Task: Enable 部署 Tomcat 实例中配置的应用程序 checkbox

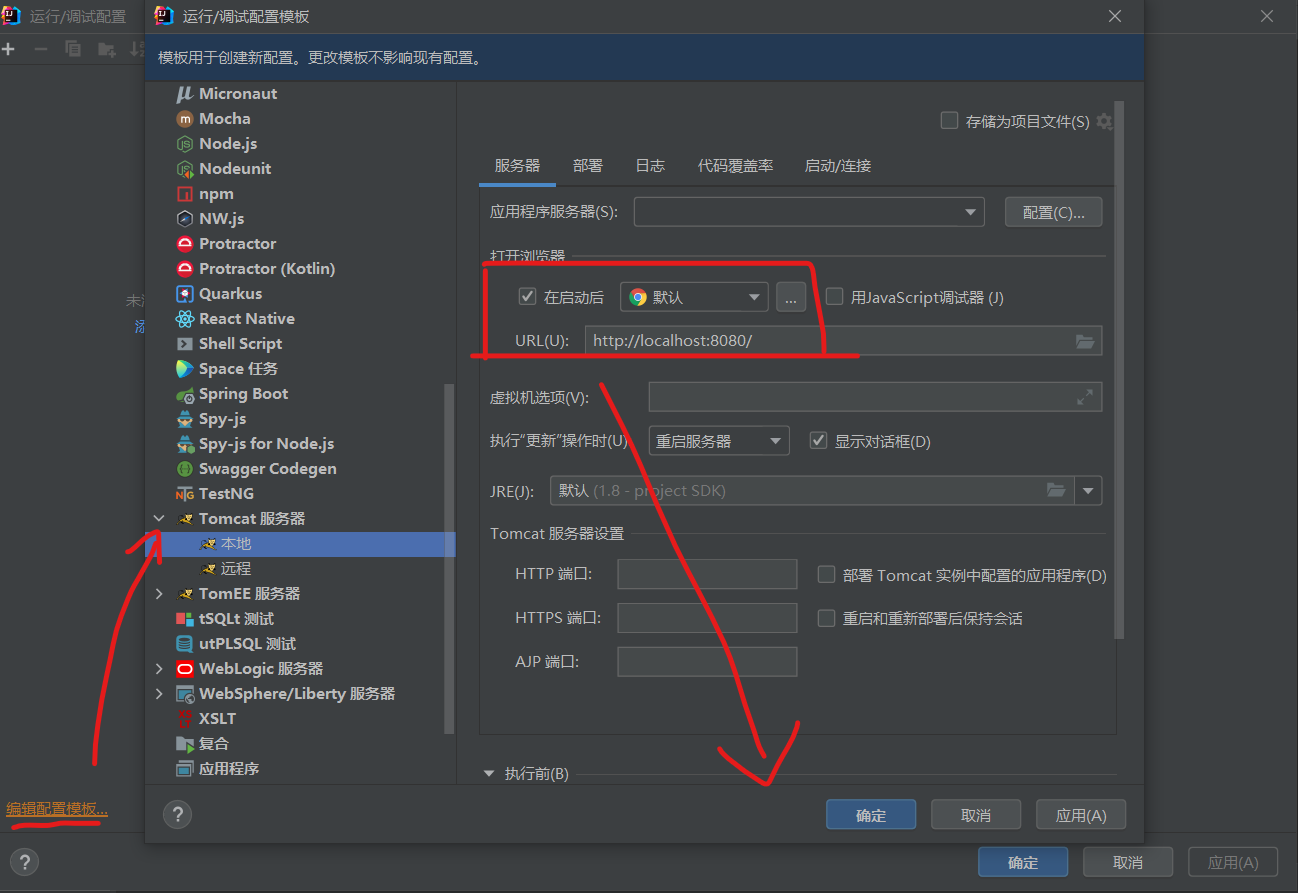Action: 826,574
